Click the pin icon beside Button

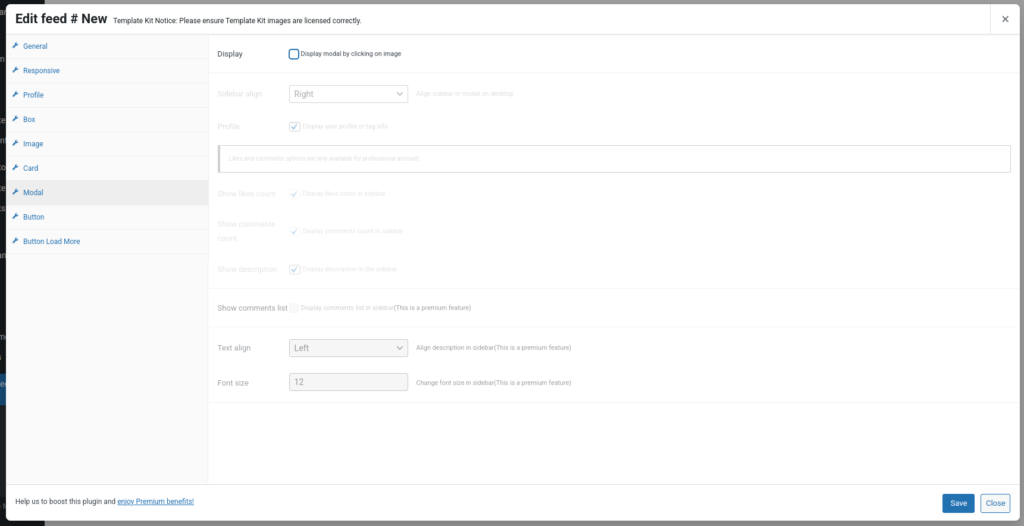pos(15,216)
